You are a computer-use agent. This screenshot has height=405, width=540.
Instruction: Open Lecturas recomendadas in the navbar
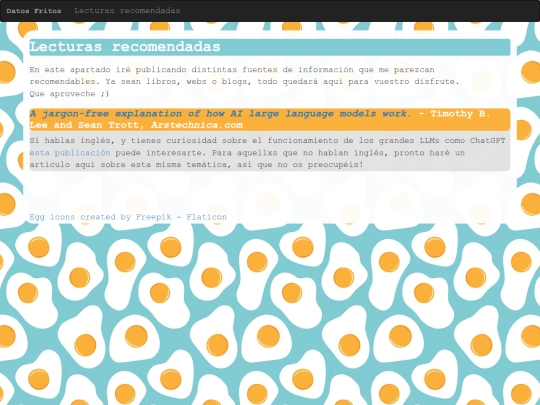coord(127,11)
